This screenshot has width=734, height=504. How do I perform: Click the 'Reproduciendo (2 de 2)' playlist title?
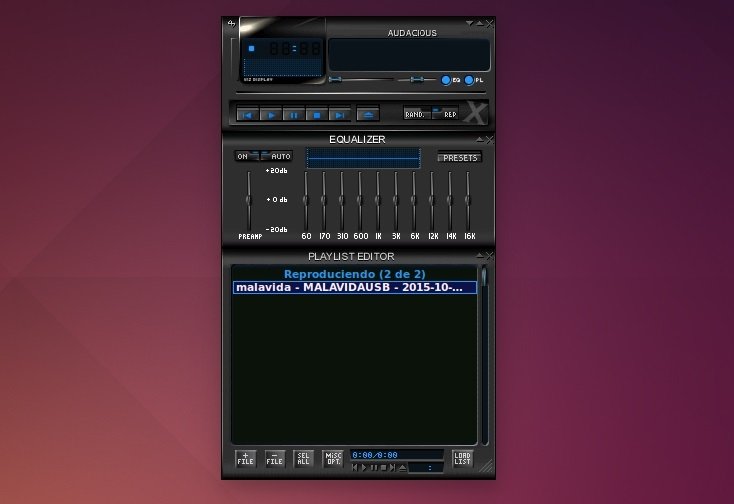click(x=354, y=274)
